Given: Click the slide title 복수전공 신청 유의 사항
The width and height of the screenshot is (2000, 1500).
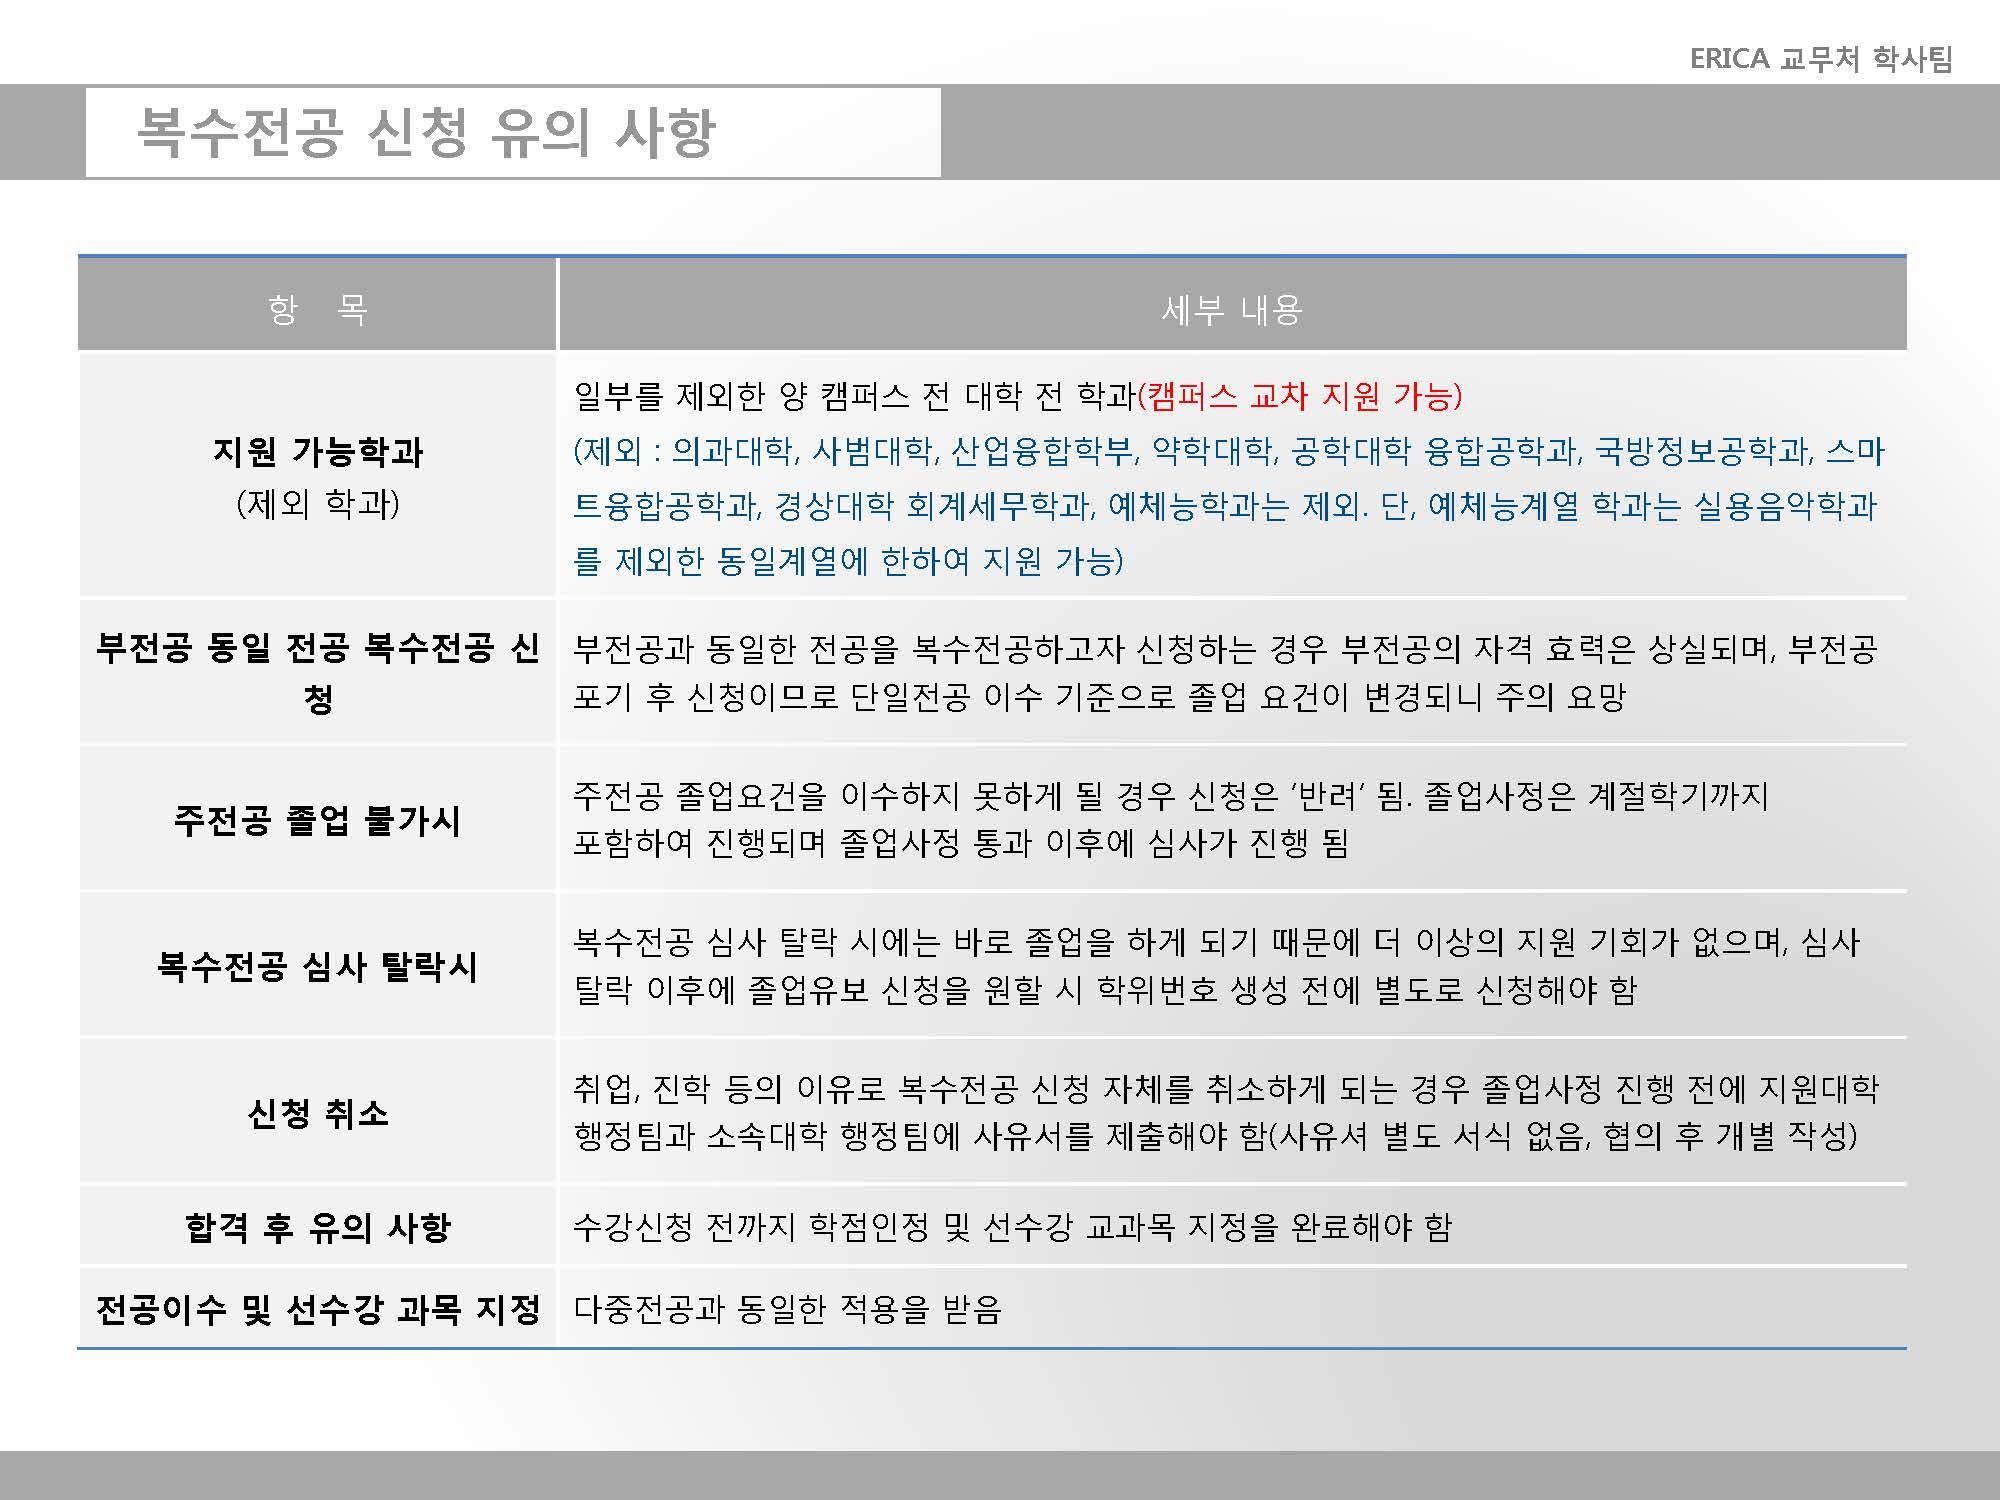Looking at the screenshot, I should [425, 133].
